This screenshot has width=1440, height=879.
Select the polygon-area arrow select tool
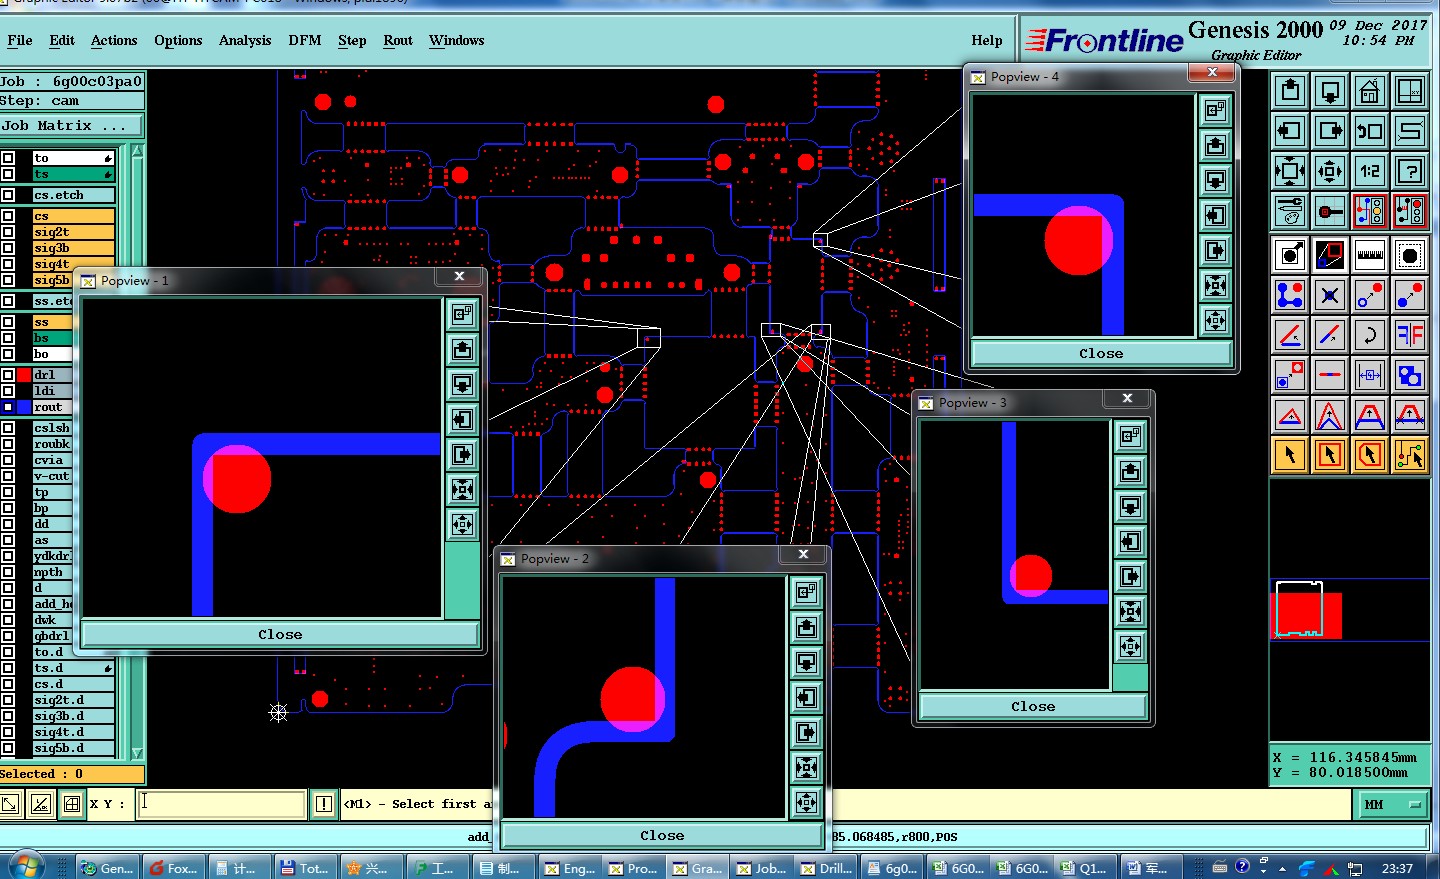(1370, 455)
